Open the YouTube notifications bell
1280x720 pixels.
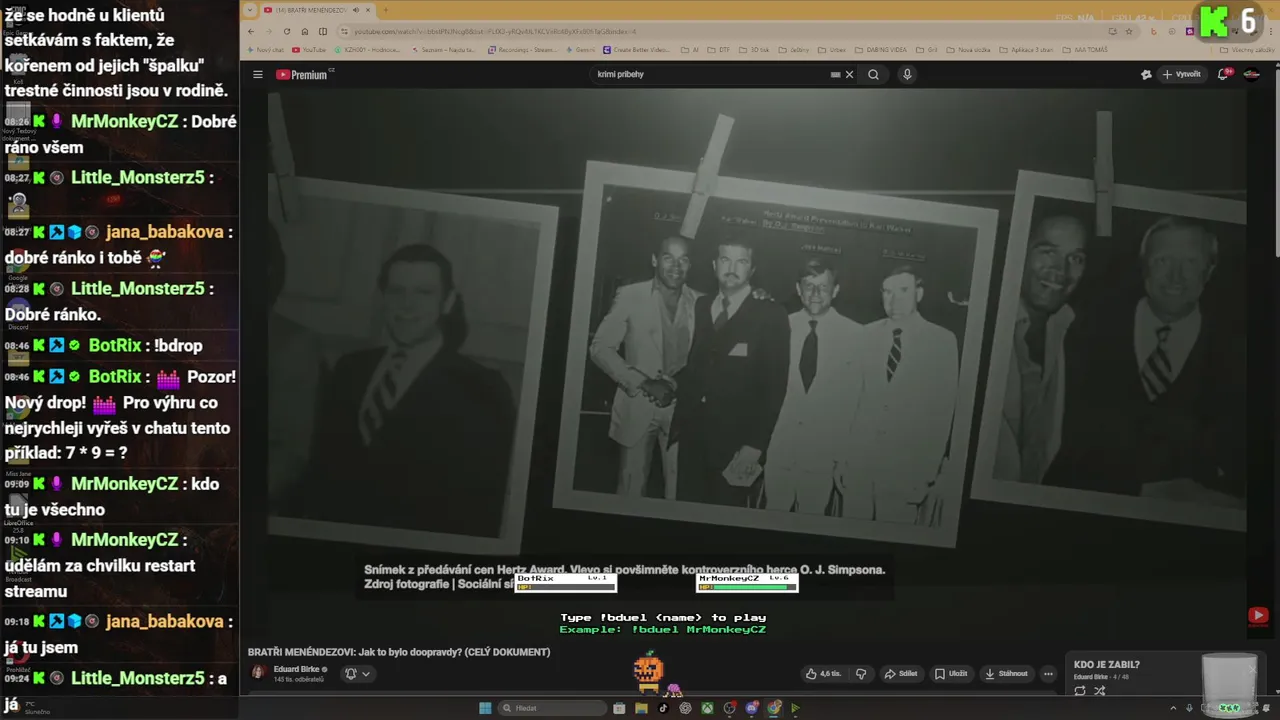[x=1224, y=74]
